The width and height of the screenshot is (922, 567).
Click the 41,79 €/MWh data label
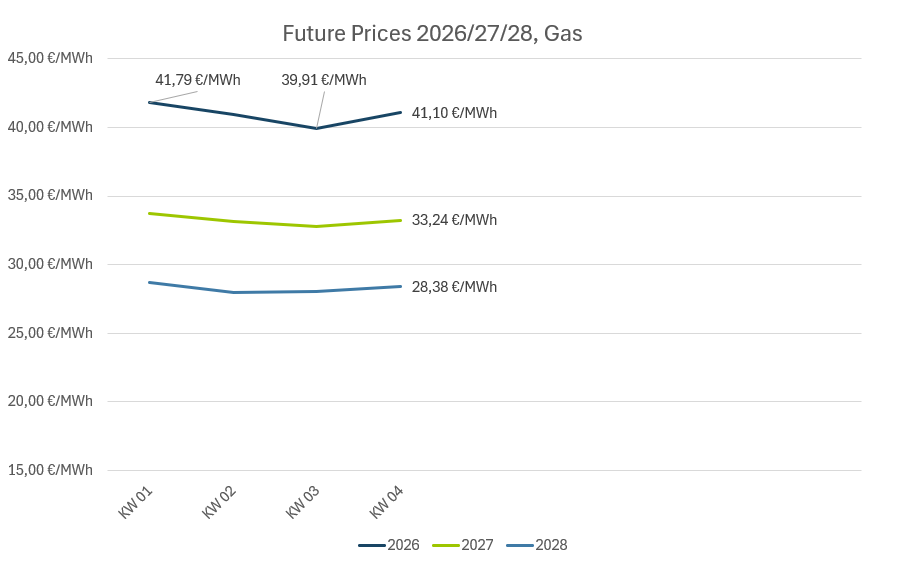coord(197,80)
